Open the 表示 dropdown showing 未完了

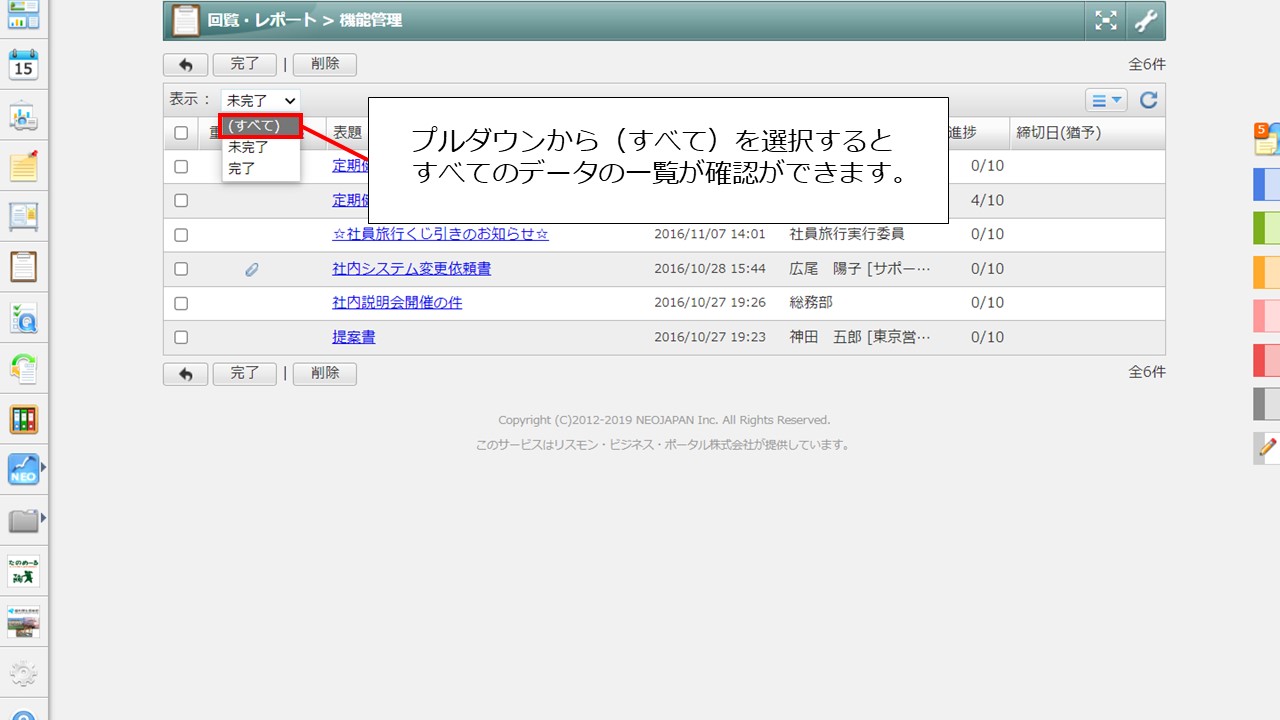pos(261,100)
